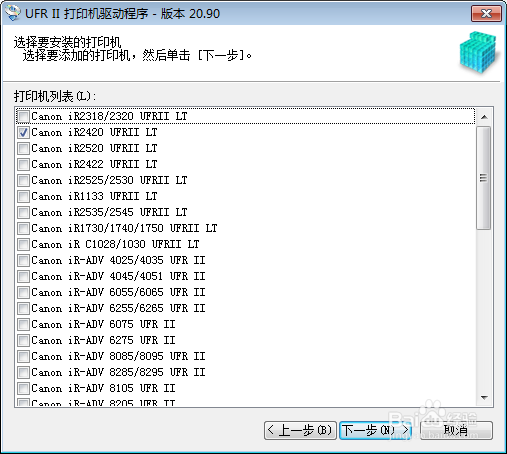Cancel the installer with 取消
Screen dimensions: 507x454
[456, 430]
